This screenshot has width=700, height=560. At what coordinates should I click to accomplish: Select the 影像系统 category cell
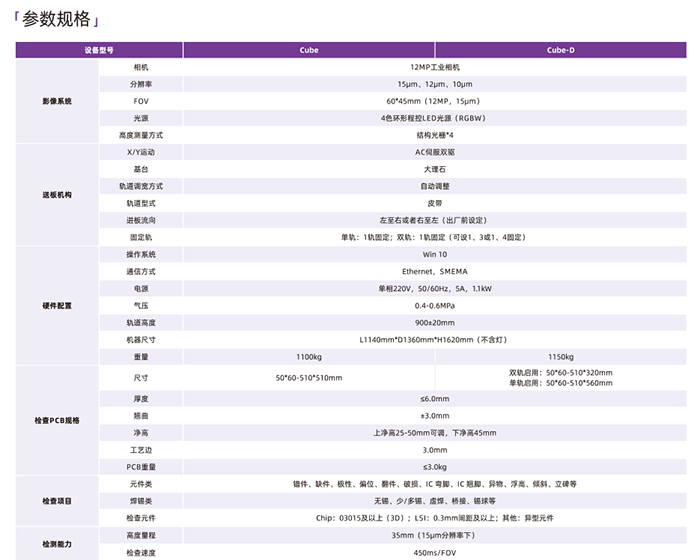pos(57,101)
